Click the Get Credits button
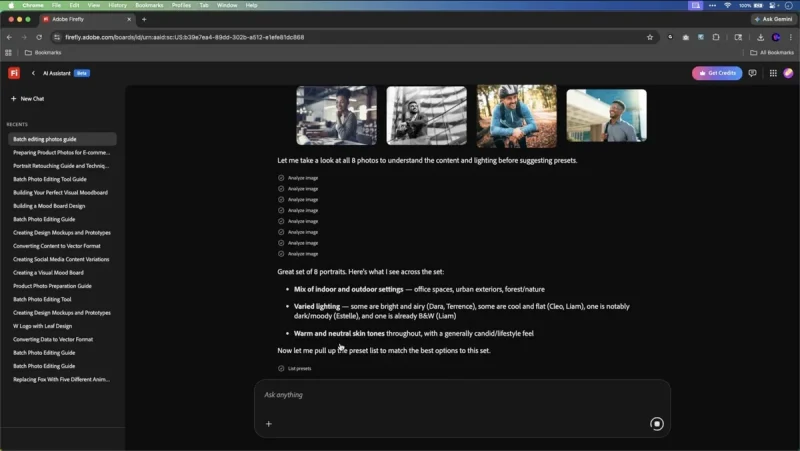The width and height of the screenshot is (800, 451). pos(717,73)
